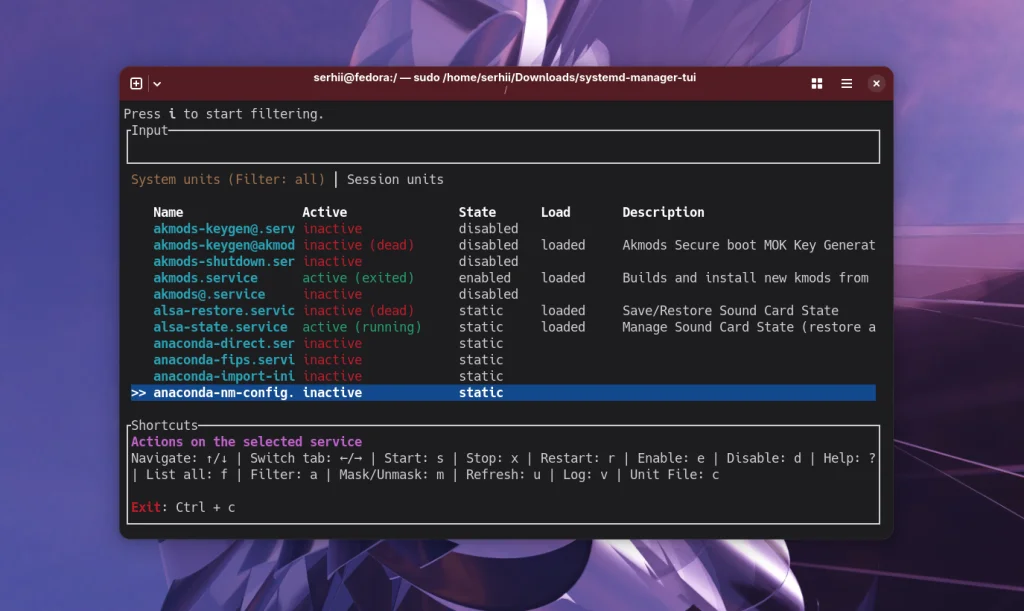Select akmods.service entry

(503, 278)
